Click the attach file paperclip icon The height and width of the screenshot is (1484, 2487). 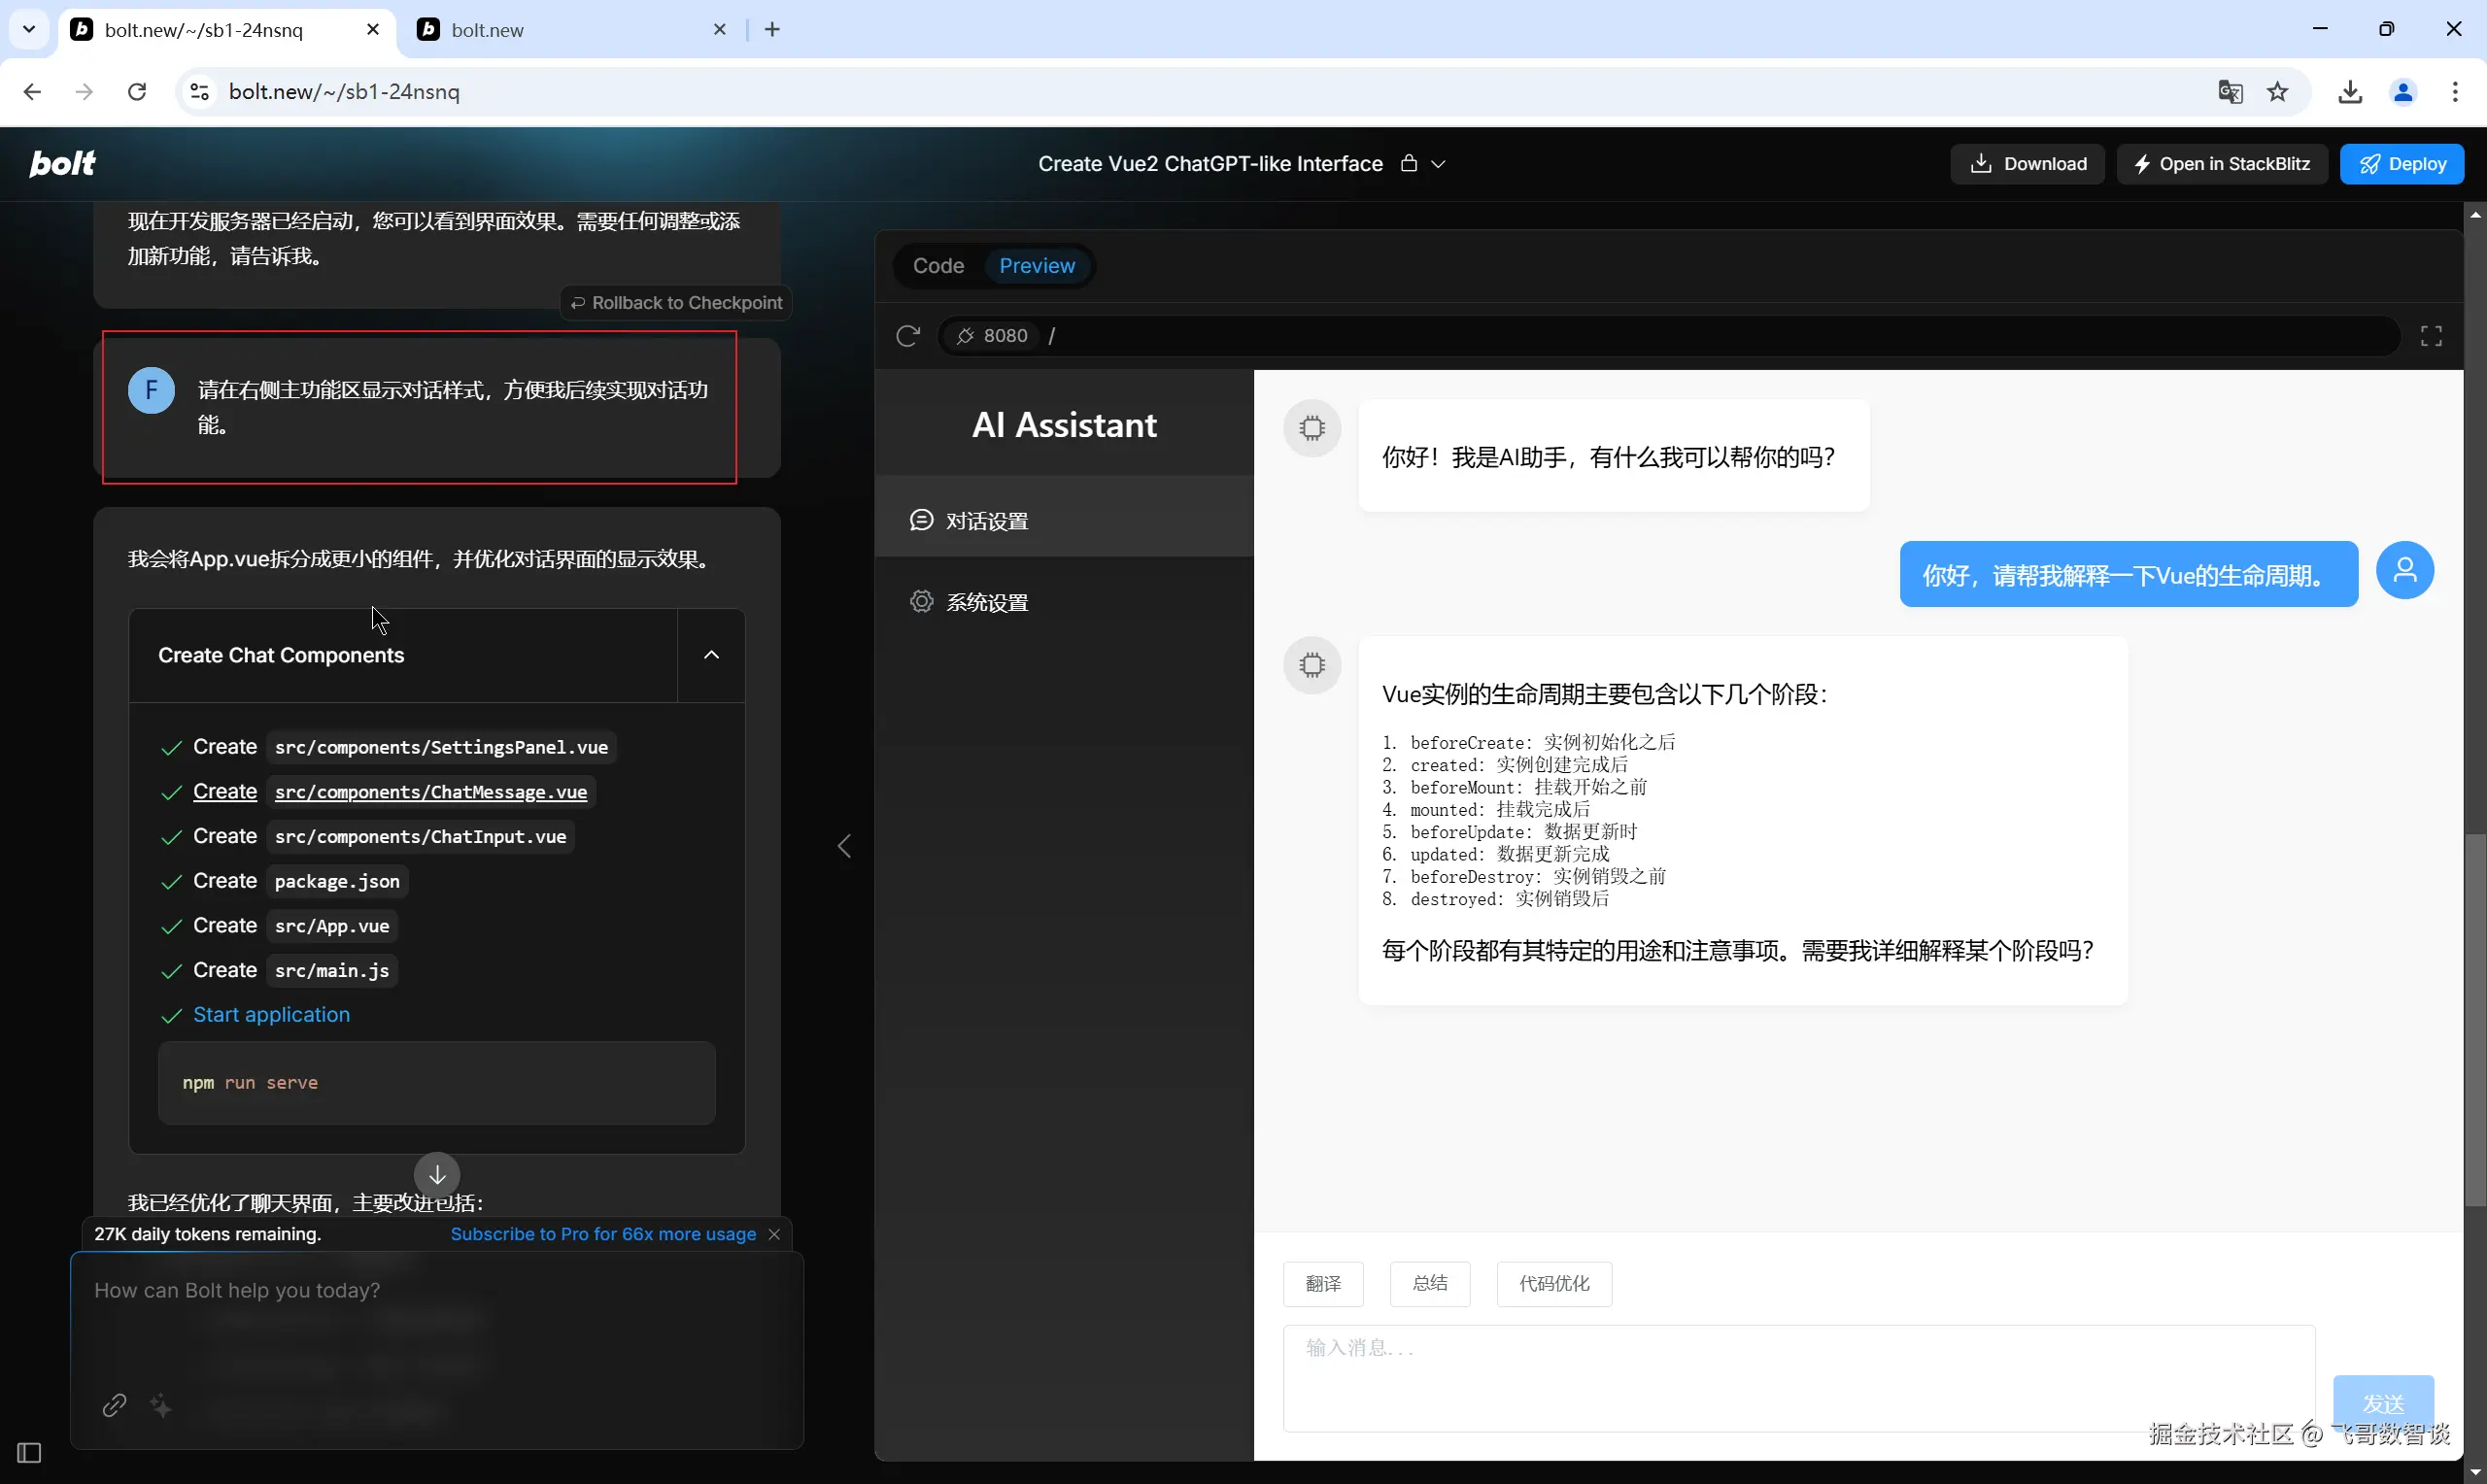[114, 1405]
